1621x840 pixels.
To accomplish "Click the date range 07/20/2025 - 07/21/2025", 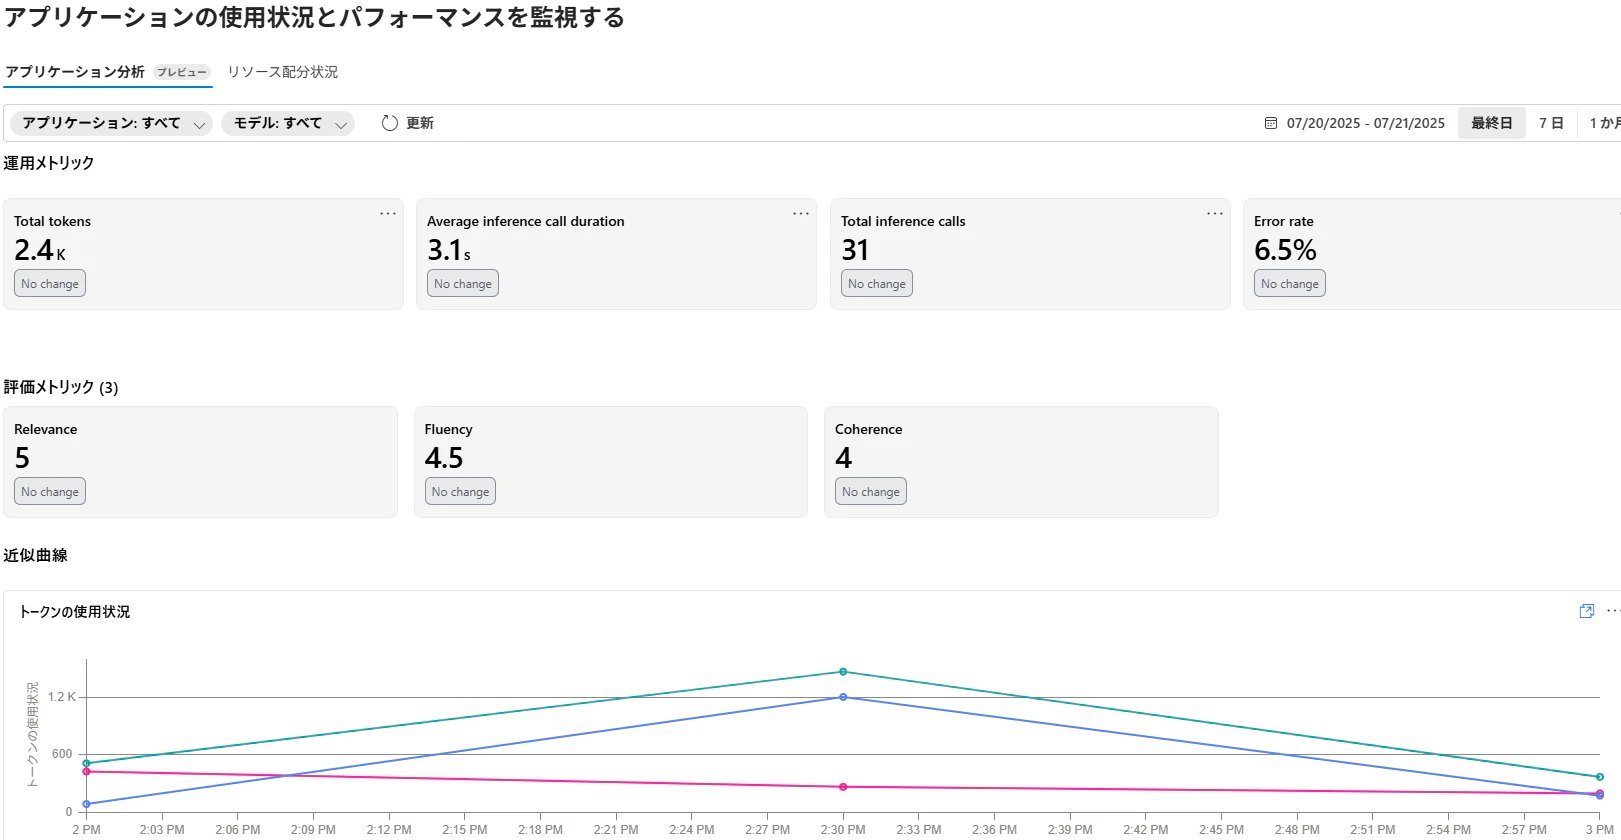I will point(1366,123).
